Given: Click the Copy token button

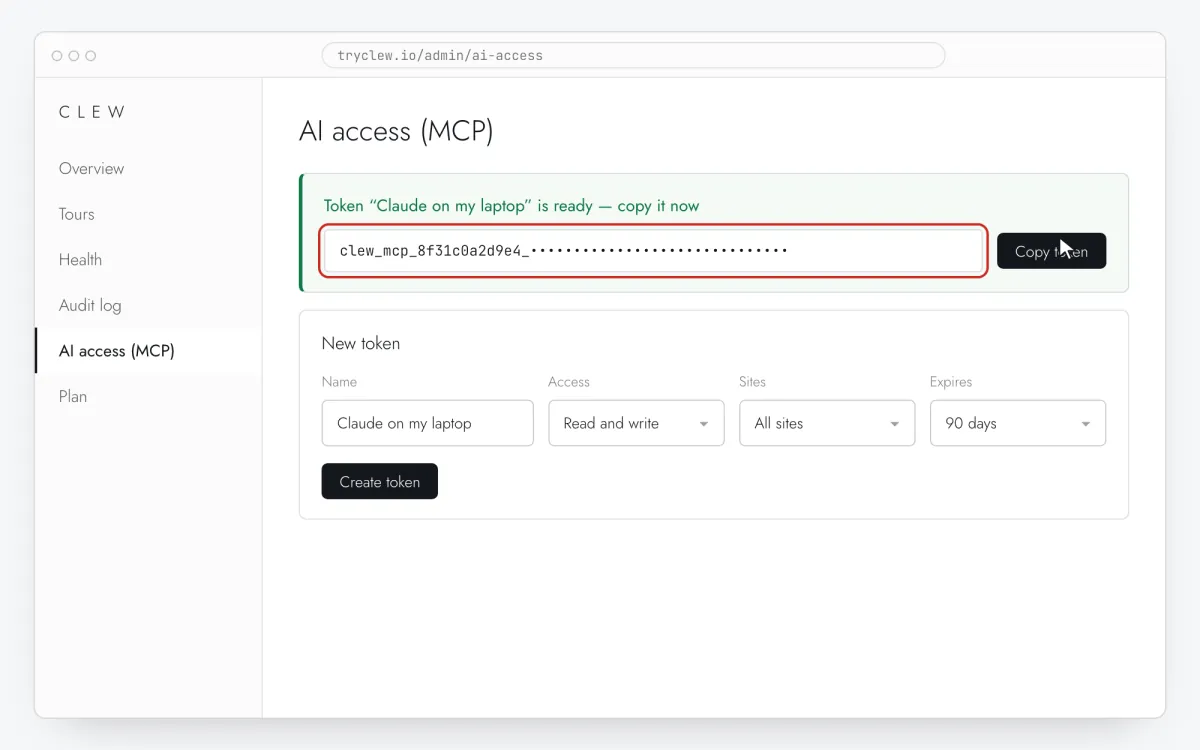Looking at the screenshot, I should click(x=1051, y=251).
